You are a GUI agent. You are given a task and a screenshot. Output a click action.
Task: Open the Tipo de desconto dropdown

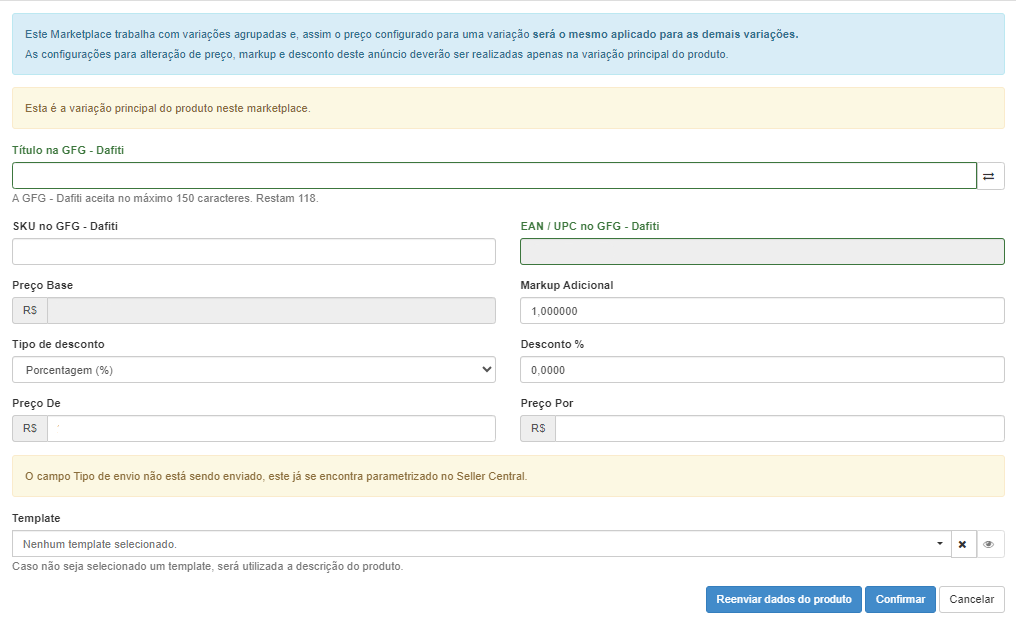pyautogui.click(x=254, y=370)
